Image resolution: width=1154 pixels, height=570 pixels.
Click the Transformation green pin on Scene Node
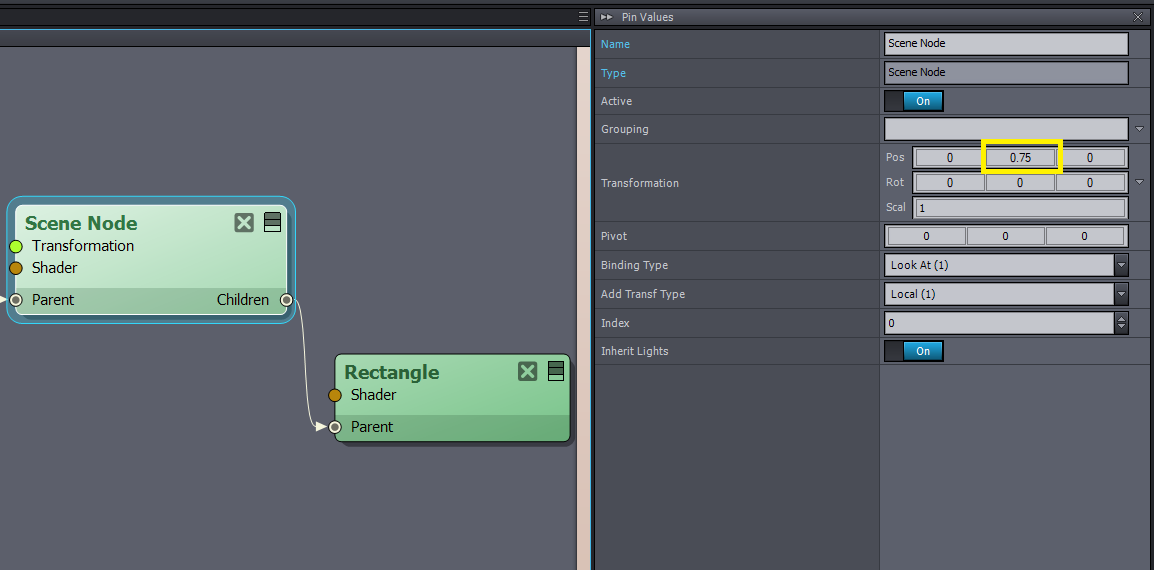click(x=16, y=246)
